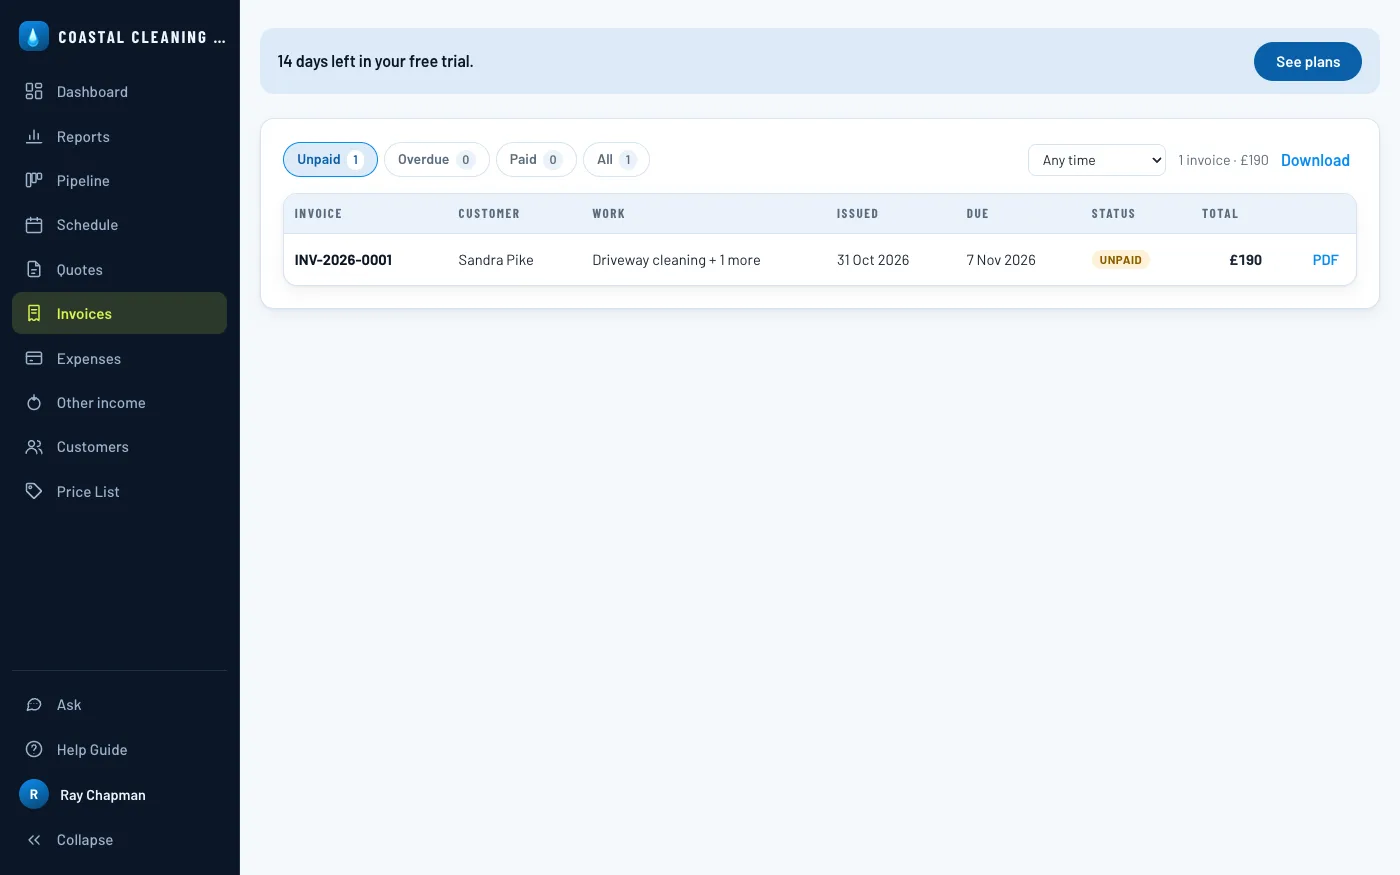Image resolution: width=1400 pixels, height=875 pixels.
Task: Click the £190 total in the invoice row
Action: pyautogui.click(x=1245, y=260)
